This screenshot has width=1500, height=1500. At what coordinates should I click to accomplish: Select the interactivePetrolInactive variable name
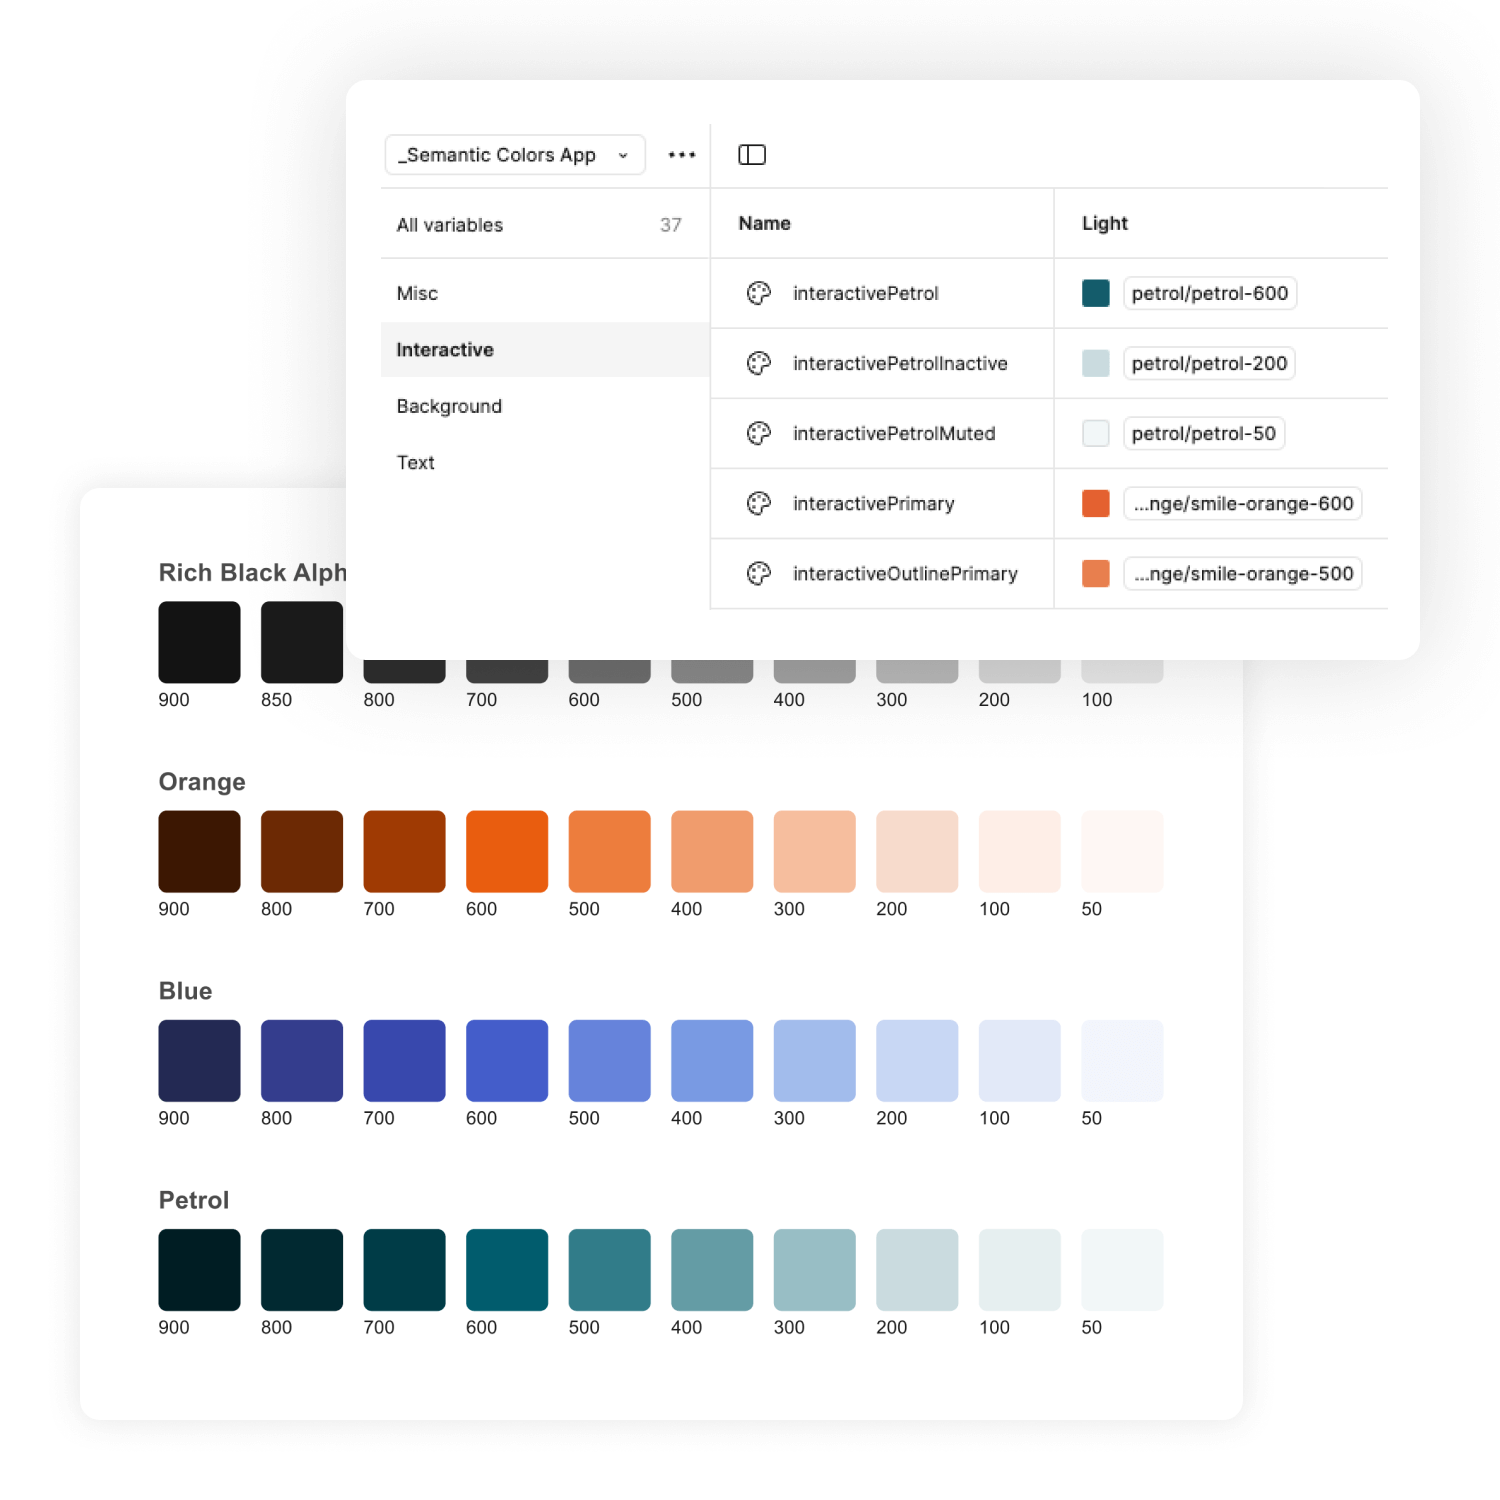click(x=900, y=363)
